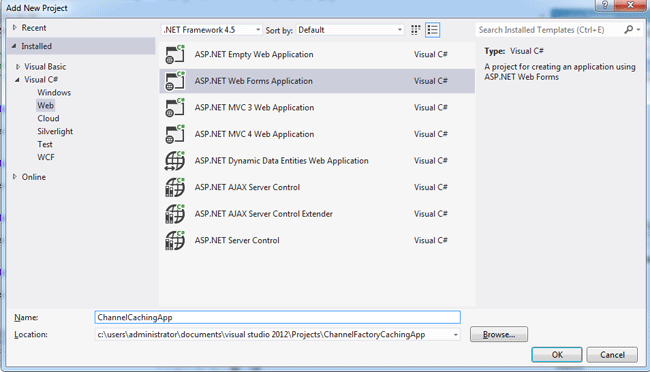The image size is (650, 372).
Task: Expand the Recent node
Action: tap(15, 27)
